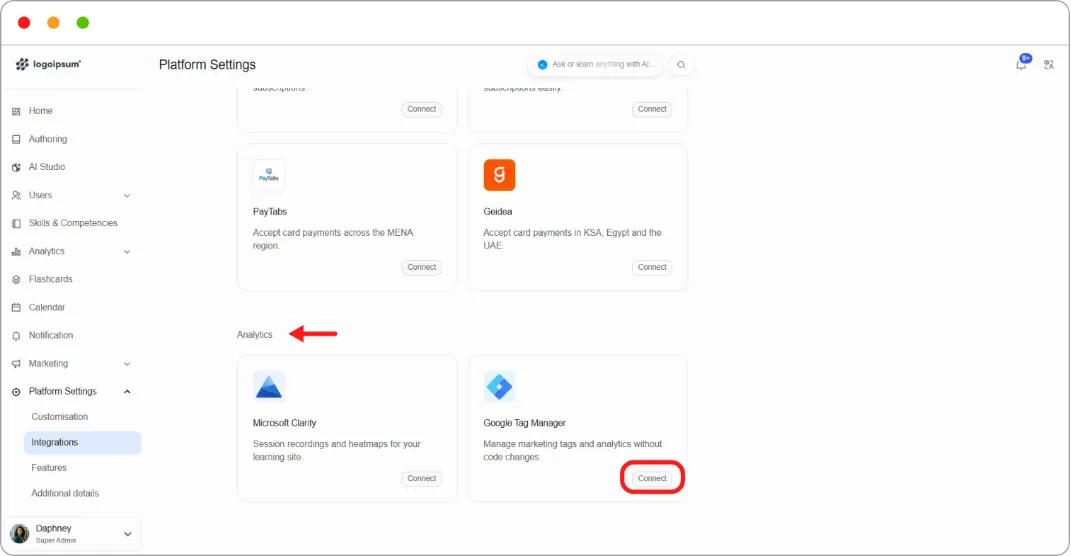Viewport: 1071px width, 556px height.
Task: Connect PayTabs integration
Action: (421, 267)
